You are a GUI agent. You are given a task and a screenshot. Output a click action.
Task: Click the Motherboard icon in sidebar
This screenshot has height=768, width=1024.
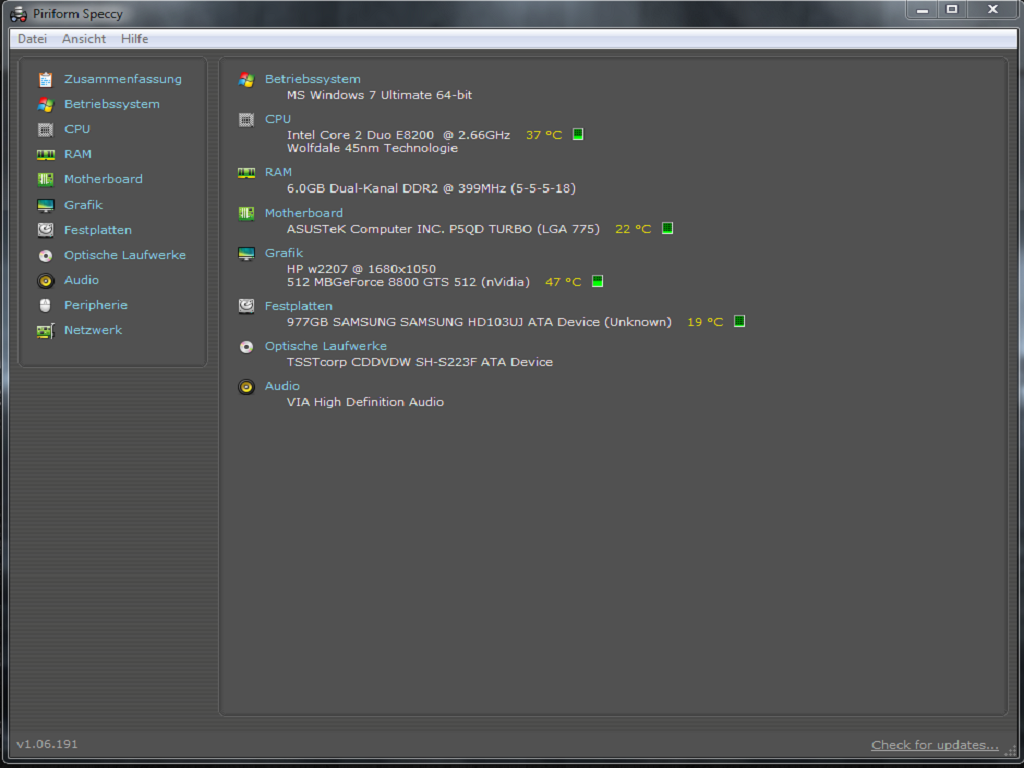coord(45,179)
